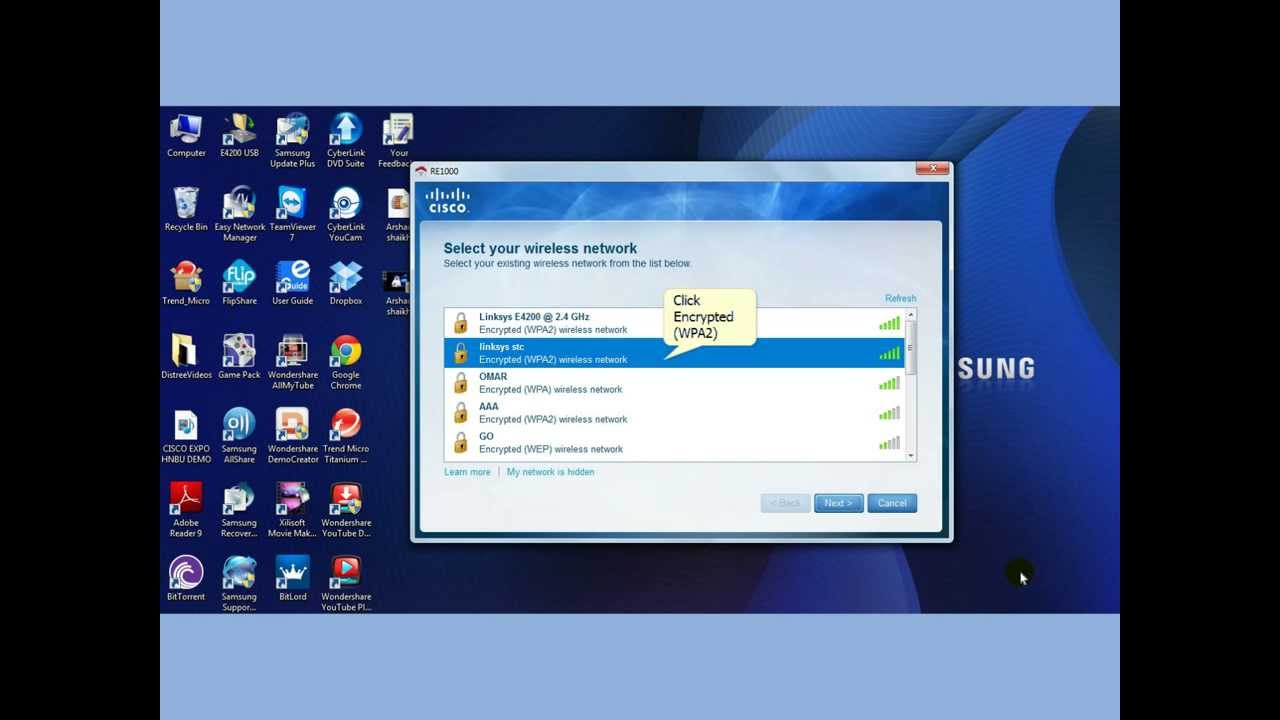This screenshot has width=1280, height=720.
Task: Click the network list scrollbar up arrow
Action: [911, 314]
